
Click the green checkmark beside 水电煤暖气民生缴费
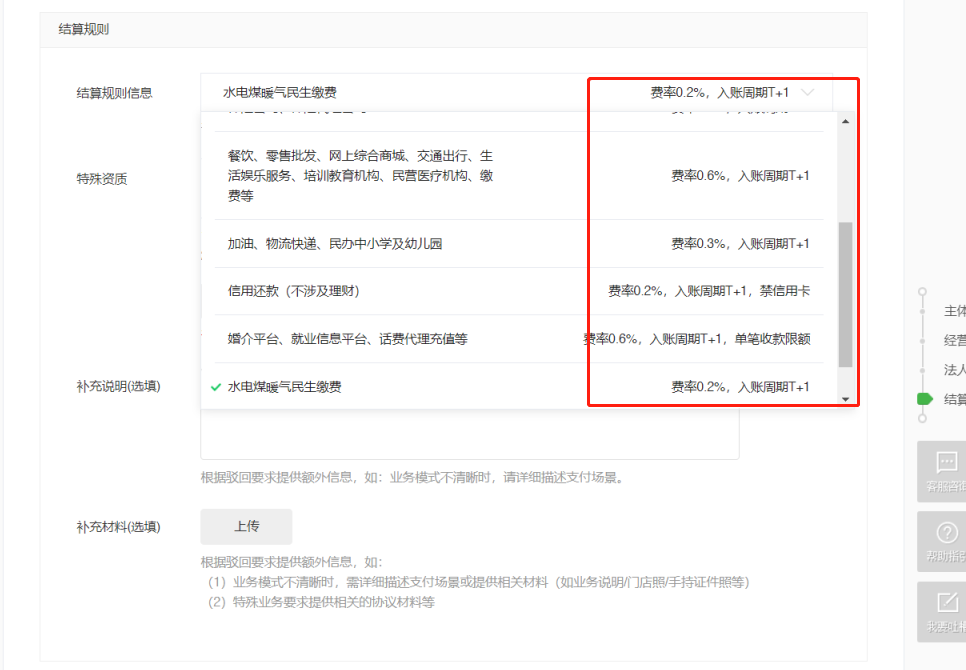tap(216, 387)
